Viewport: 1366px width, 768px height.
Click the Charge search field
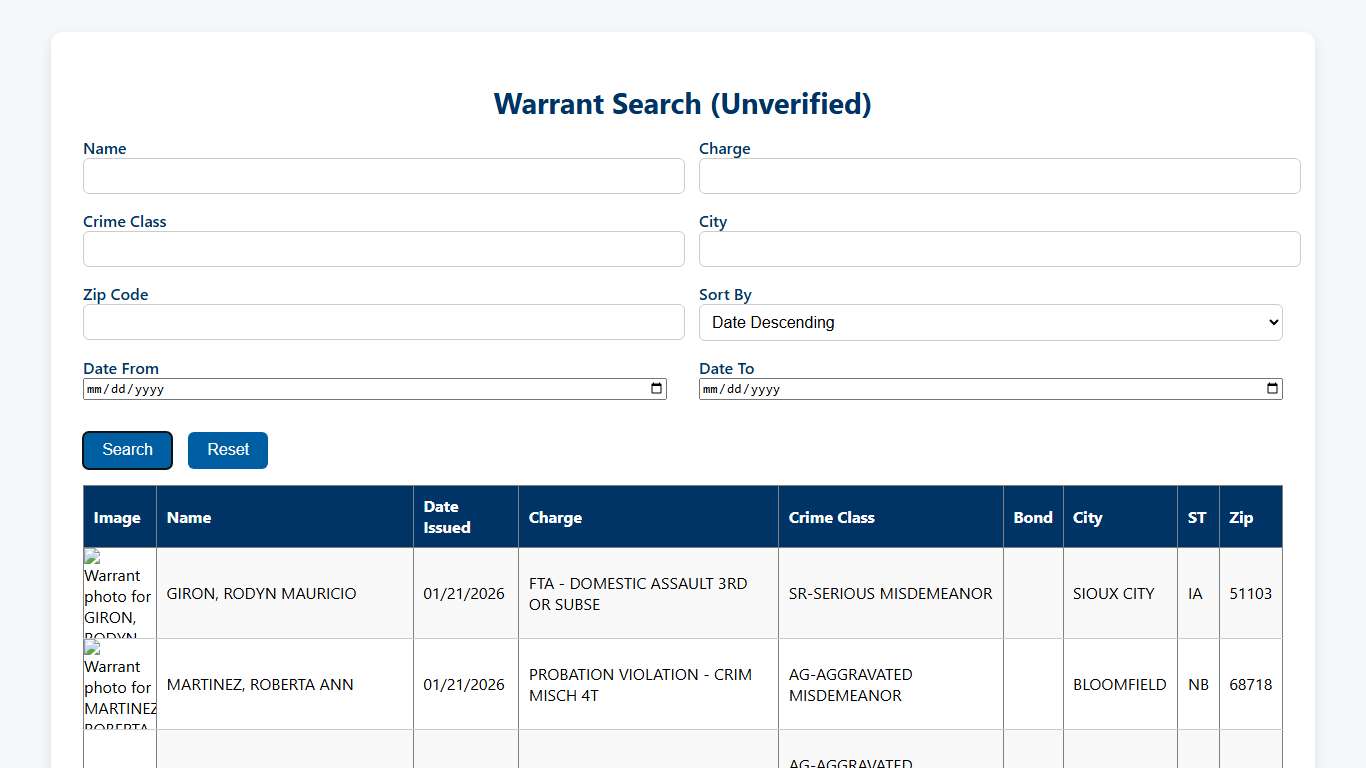(999, 176)
